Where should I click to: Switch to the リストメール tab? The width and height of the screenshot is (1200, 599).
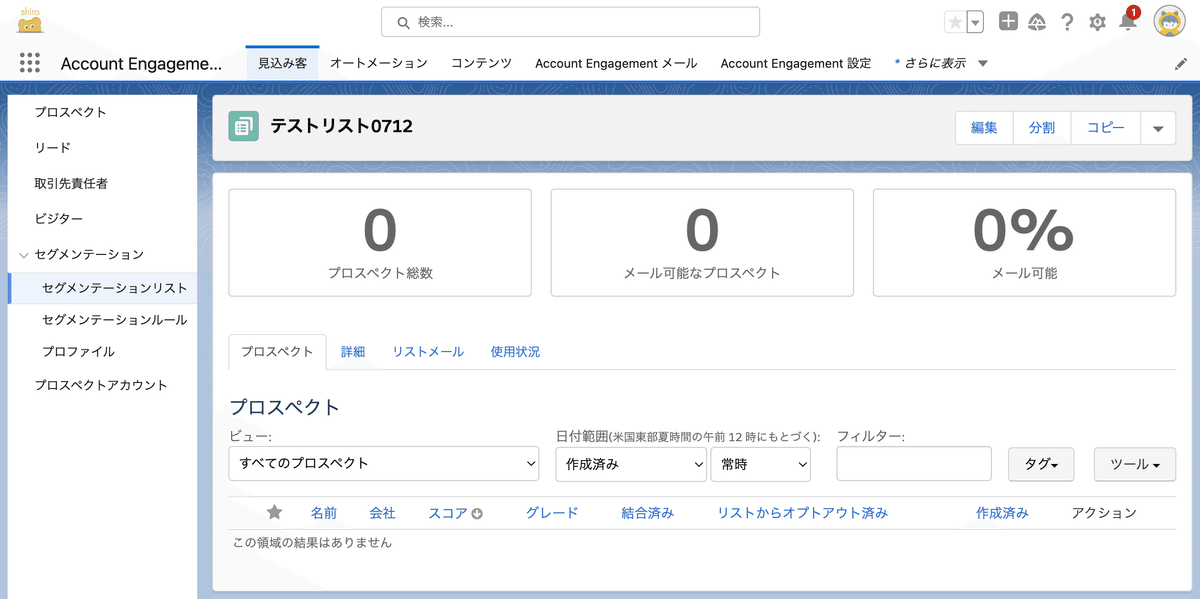[x=428, y=352]
